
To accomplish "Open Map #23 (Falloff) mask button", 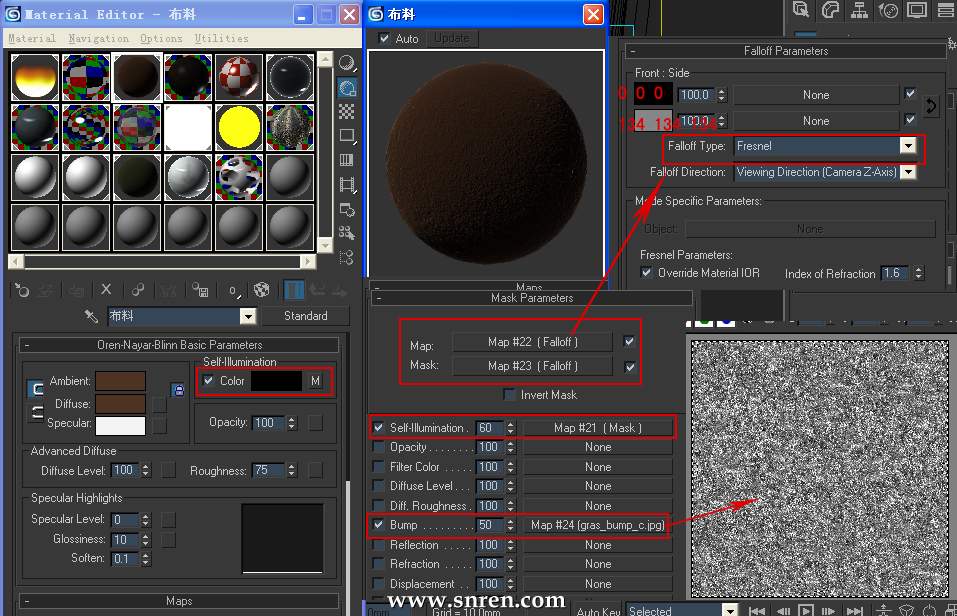I will 532,366.
